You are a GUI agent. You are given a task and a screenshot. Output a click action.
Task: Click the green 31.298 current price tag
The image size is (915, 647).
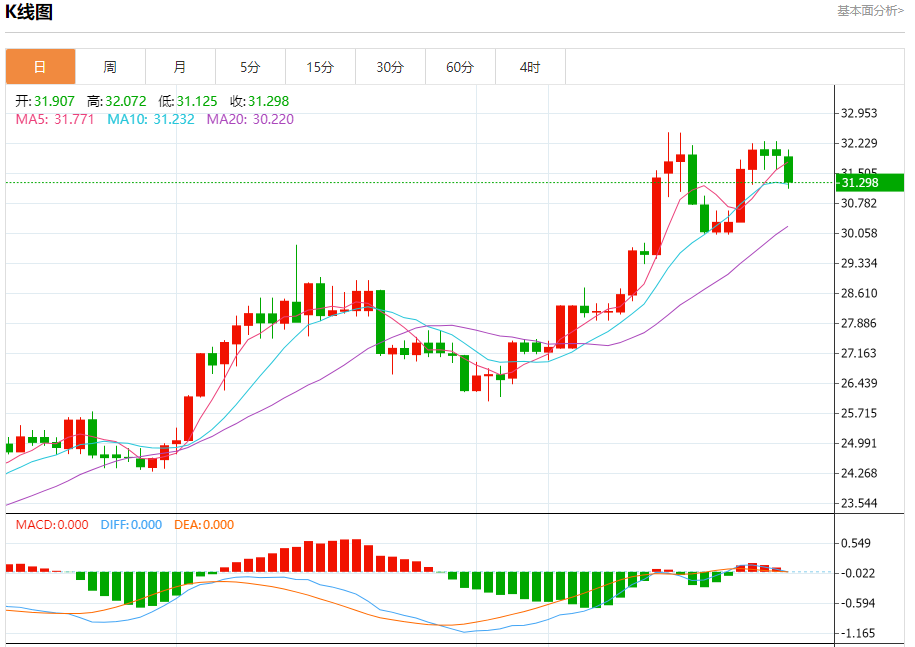tap(870, 182)
